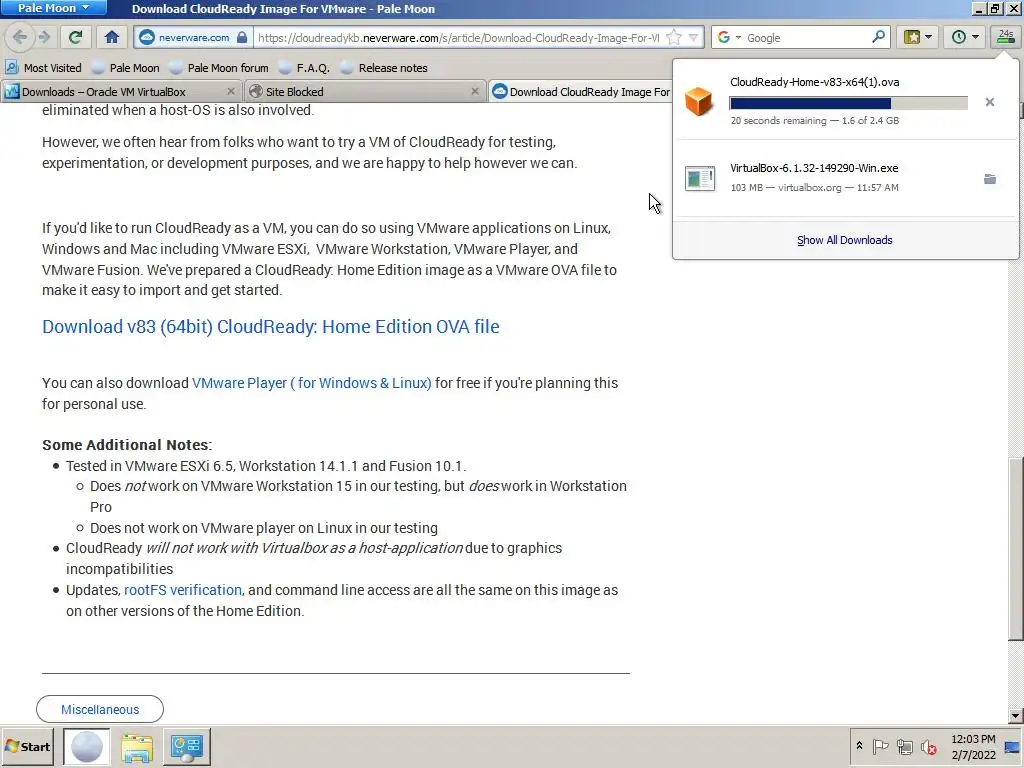Click the orange ova file icon
1024x768 pixels.
point(699,102)
